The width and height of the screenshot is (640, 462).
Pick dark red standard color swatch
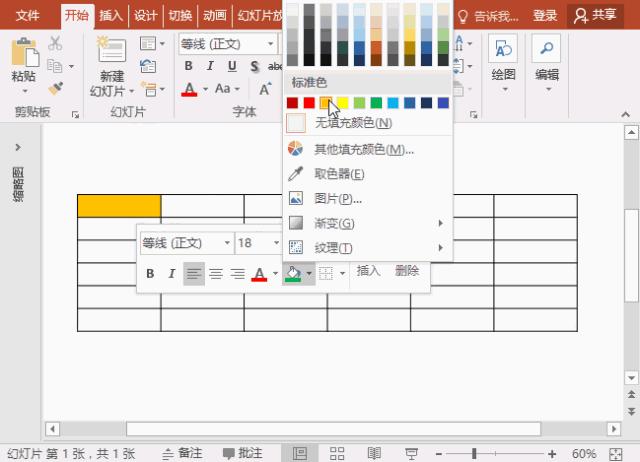click(x=292, y=103)
